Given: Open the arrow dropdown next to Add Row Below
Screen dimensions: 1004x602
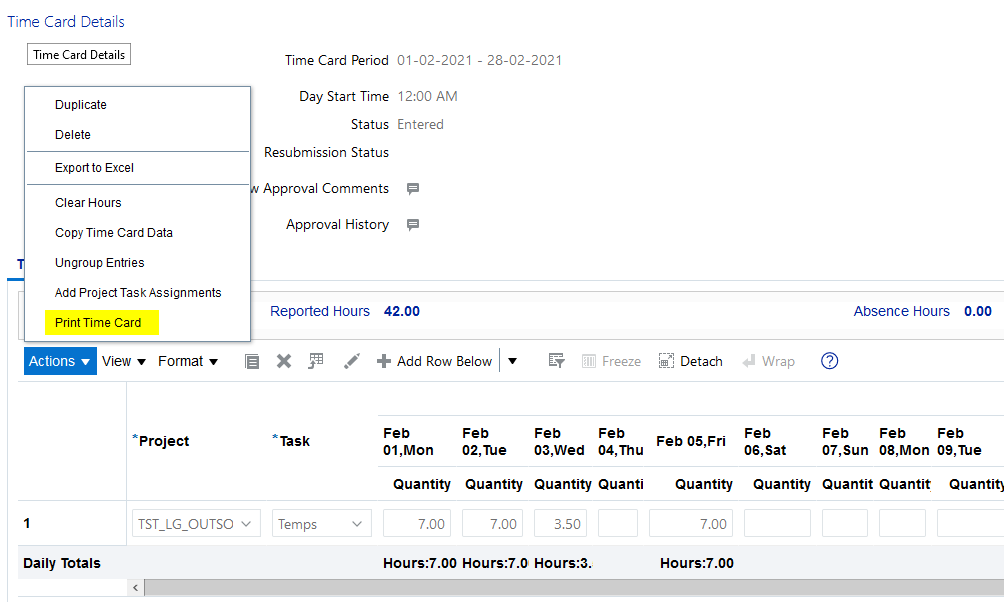Looking at the screenshot, I should pyautogui.click(x=511, y=361).
